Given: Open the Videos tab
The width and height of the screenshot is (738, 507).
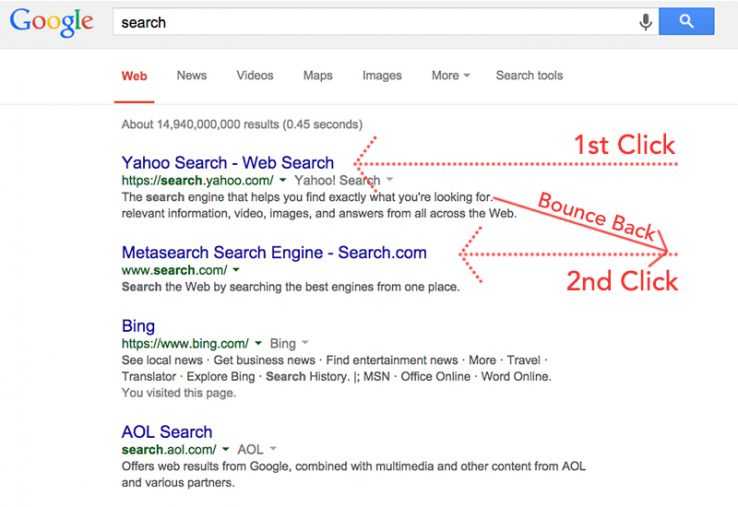Looking at the screenshot, I should [255, 76].
